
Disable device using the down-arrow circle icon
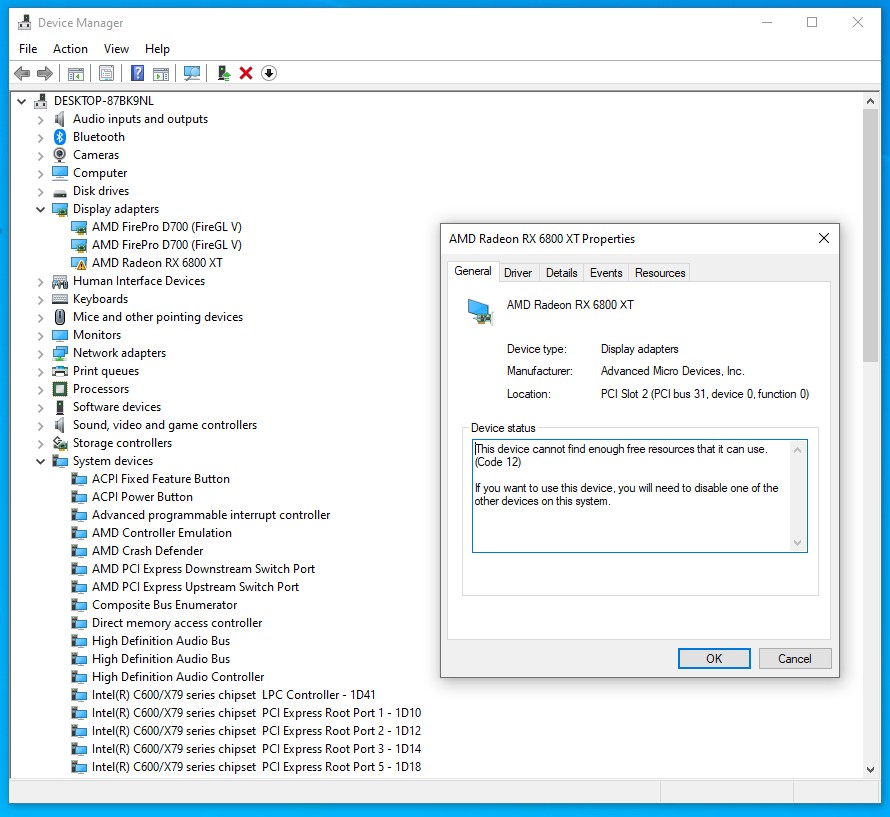click(x=269, y=73)
